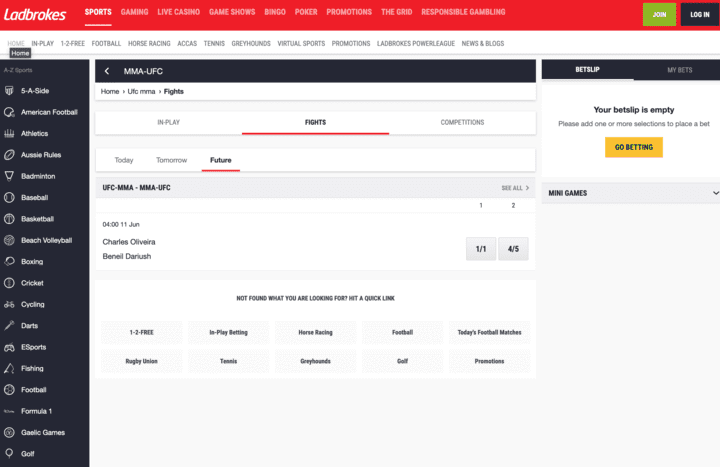
Task: Open the Fishing rod icon
Action: (9, 368)
